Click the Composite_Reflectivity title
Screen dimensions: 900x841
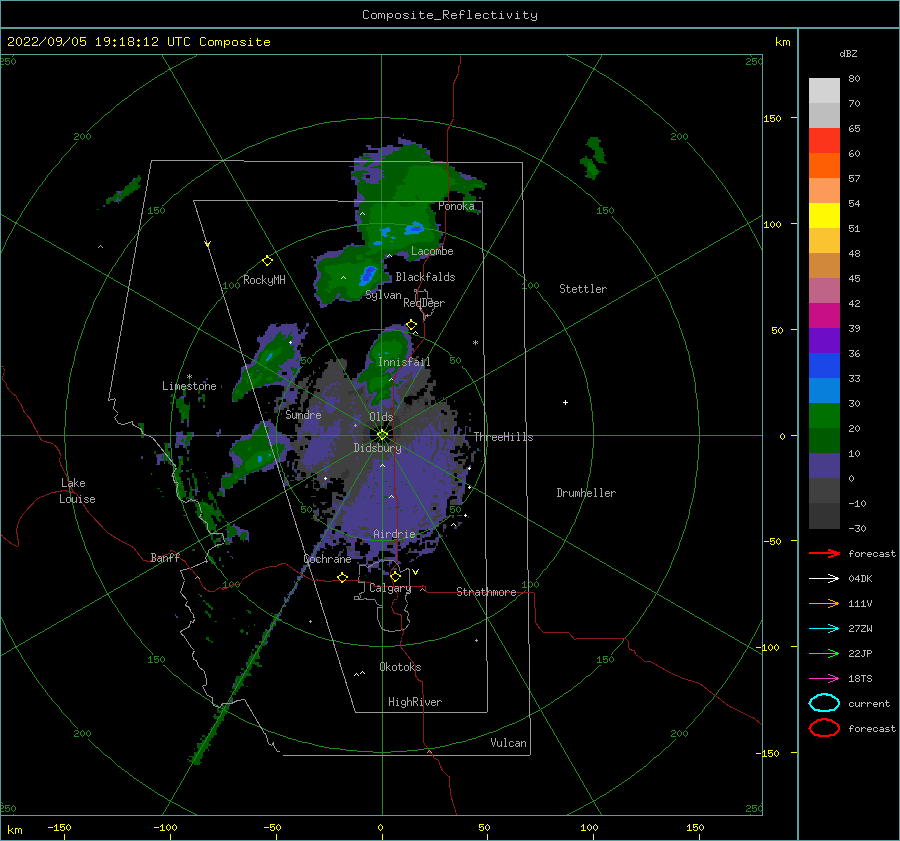450,15
